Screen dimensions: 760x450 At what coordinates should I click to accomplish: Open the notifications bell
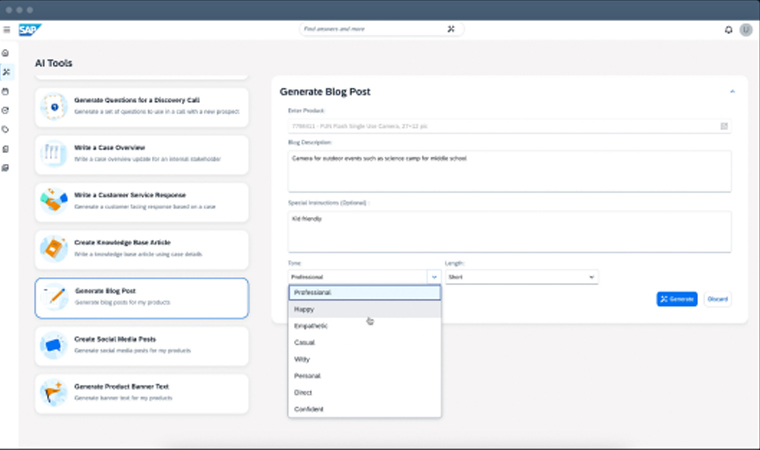(728, 30)
